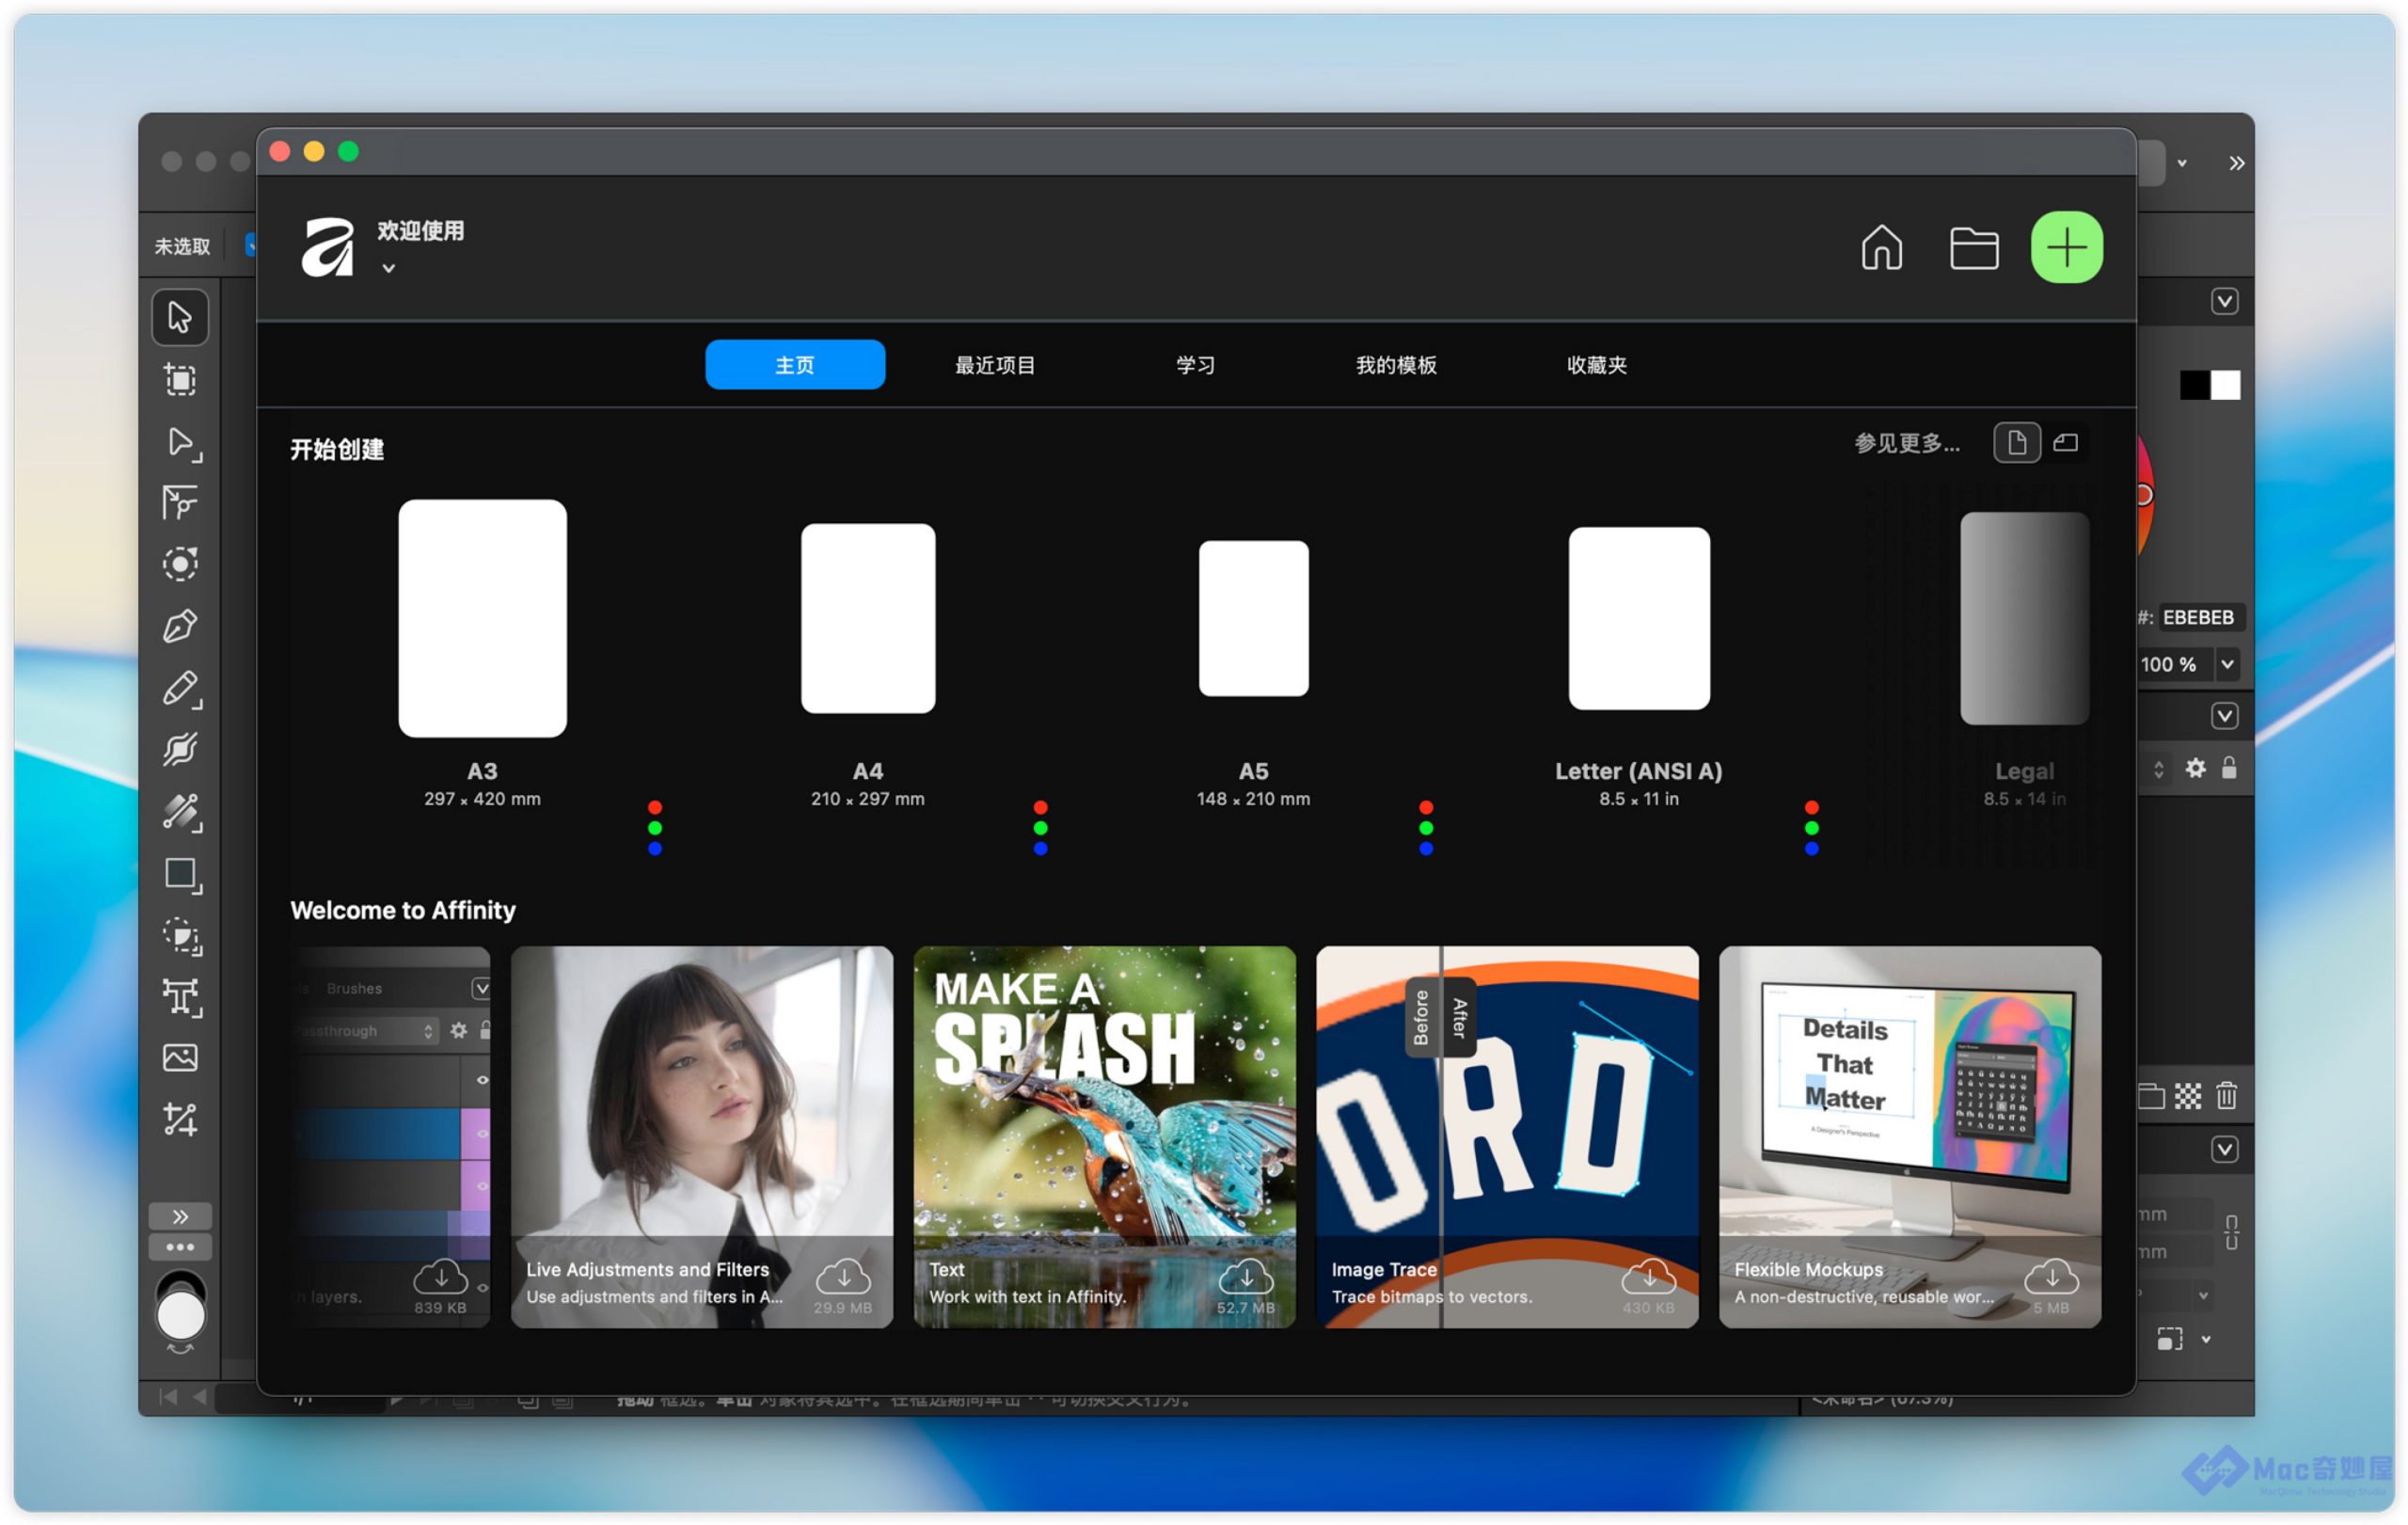Switch to the 最近项目 tab
This screenshot has height=1525, width=2408.
point(994,365)
